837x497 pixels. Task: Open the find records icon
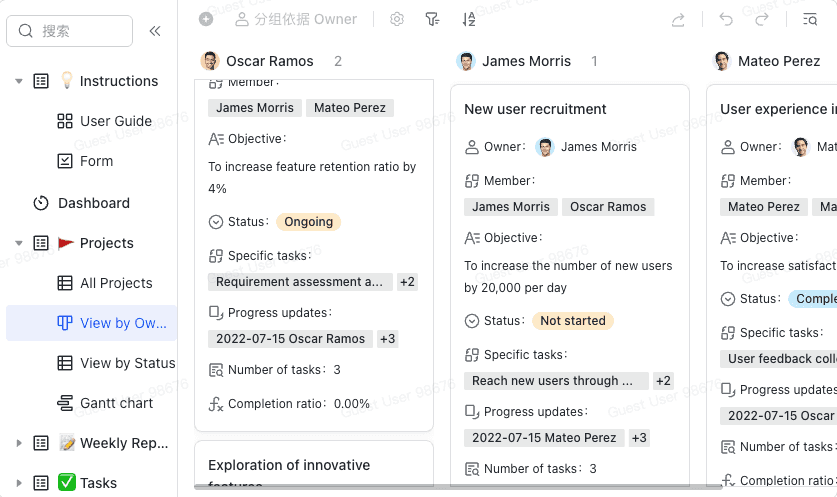[810, 19]
